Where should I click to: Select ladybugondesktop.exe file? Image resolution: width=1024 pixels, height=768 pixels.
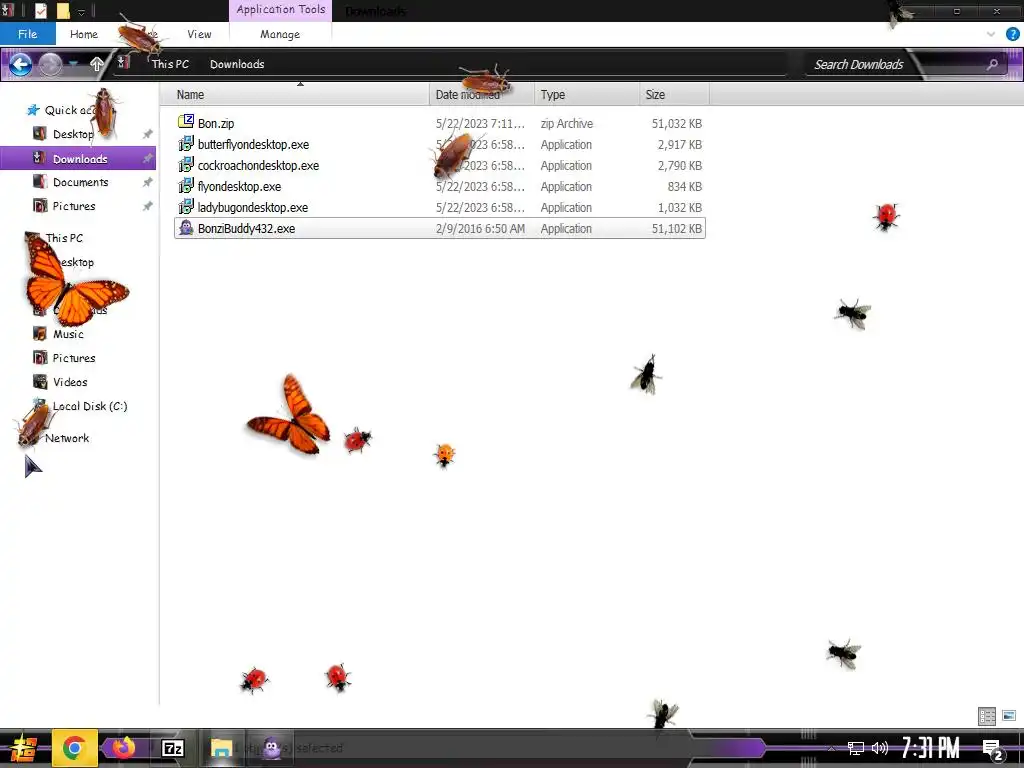click(440, 207)
